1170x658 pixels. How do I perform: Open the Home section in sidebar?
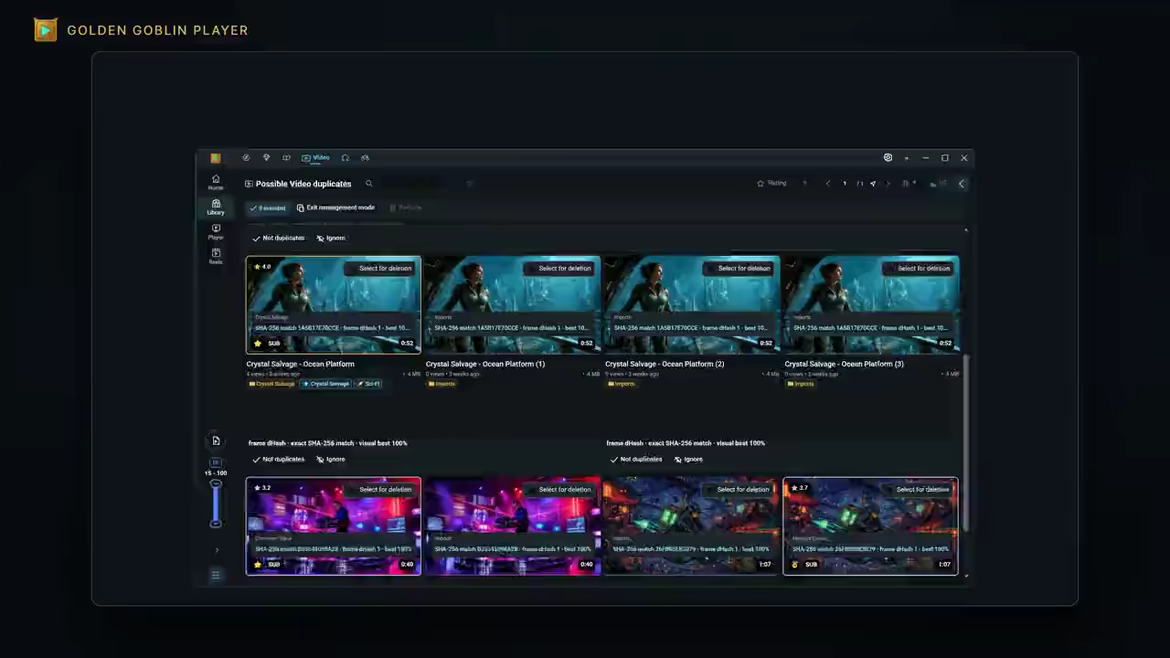216,182
